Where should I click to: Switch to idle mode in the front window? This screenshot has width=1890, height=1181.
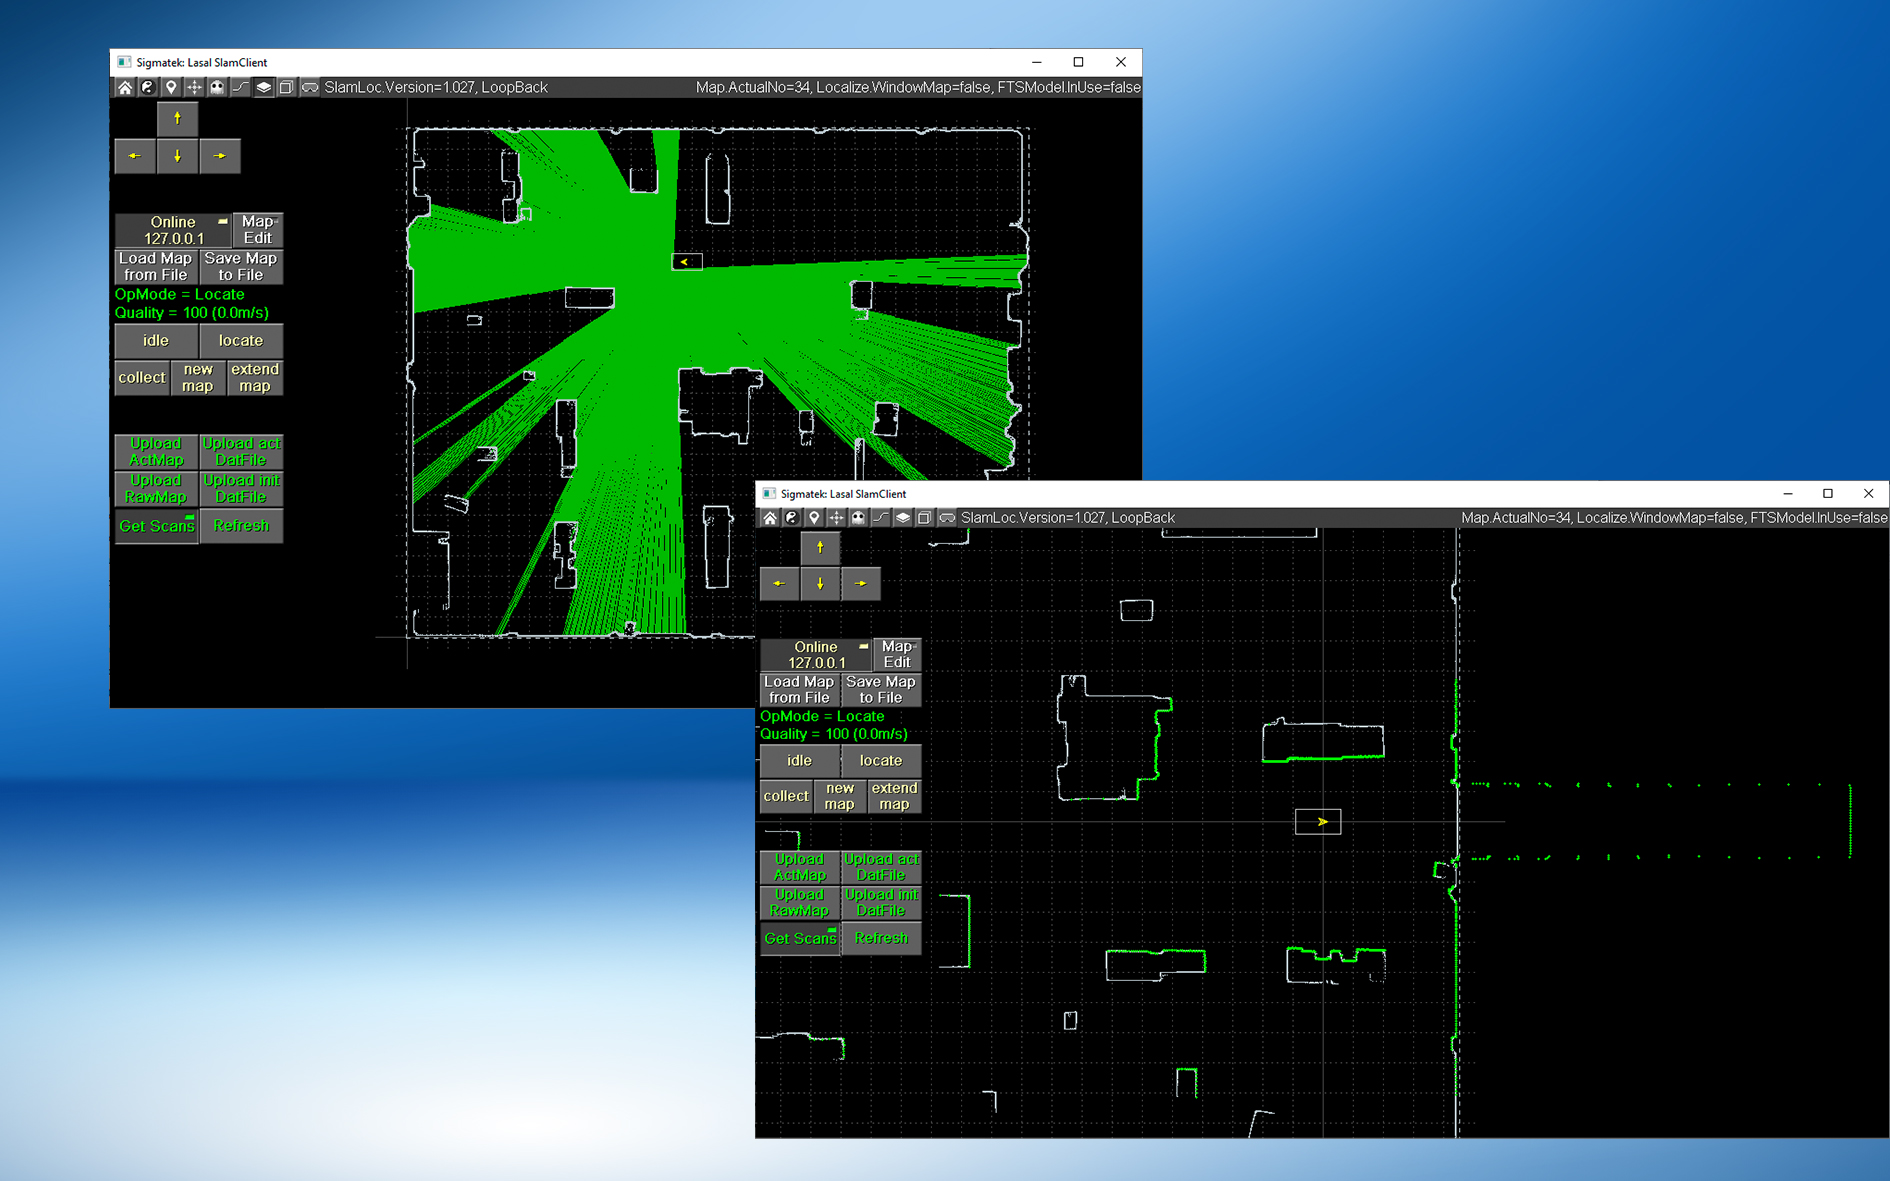point(799,760)
